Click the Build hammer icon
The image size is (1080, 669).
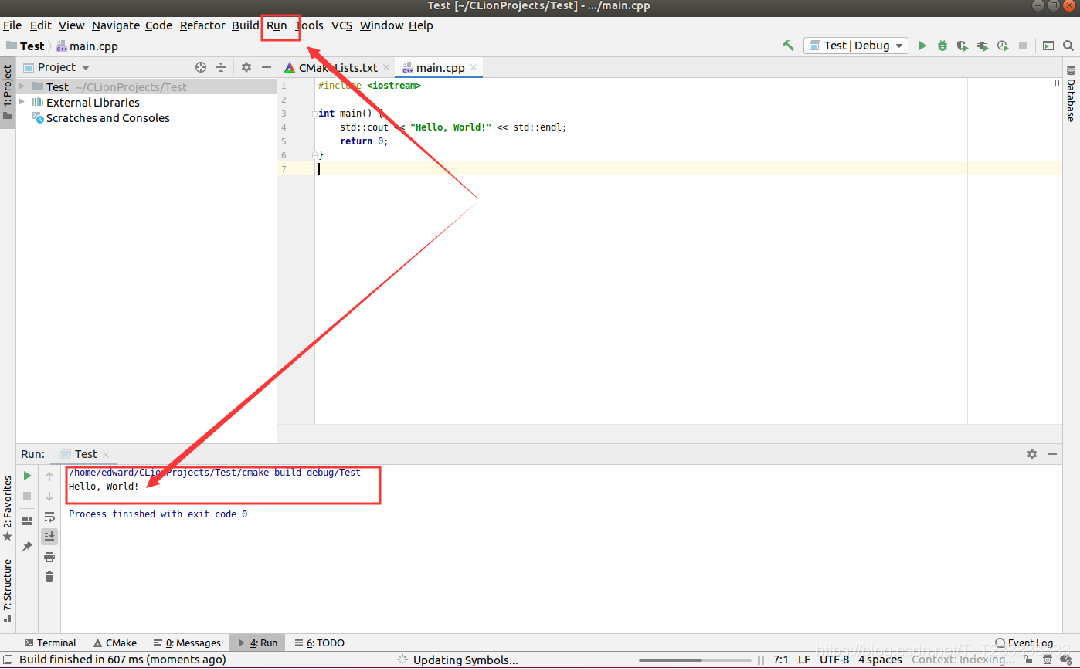(788, 45)
